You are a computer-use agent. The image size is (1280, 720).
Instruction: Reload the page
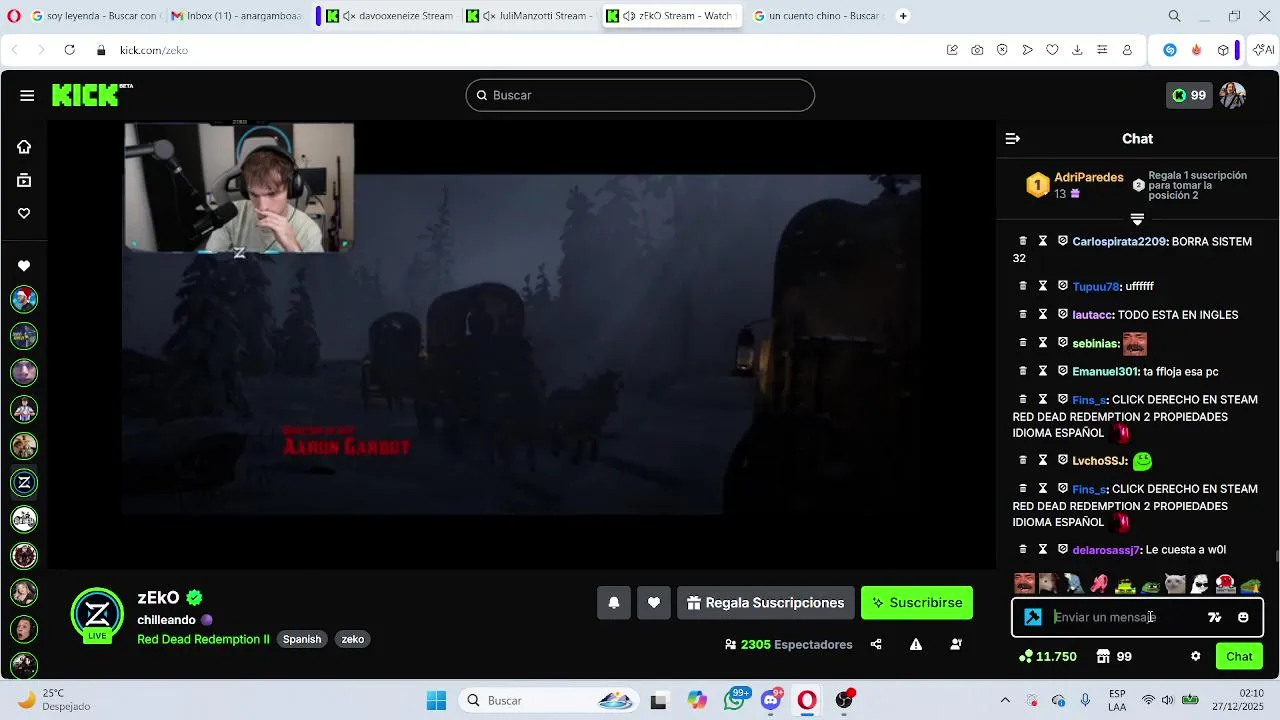(x=69, y=50)
